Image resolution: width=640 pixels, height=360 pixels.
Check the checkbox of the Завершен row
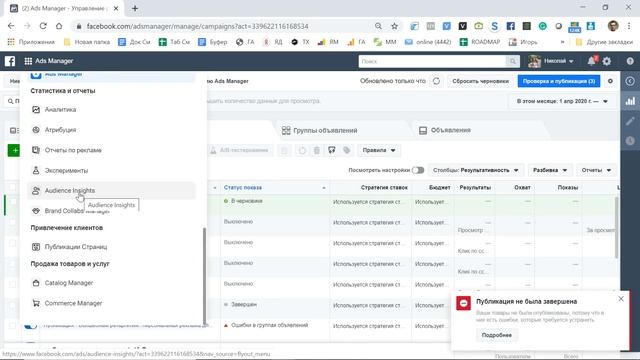pyautogui.click(x=13, y=305)
